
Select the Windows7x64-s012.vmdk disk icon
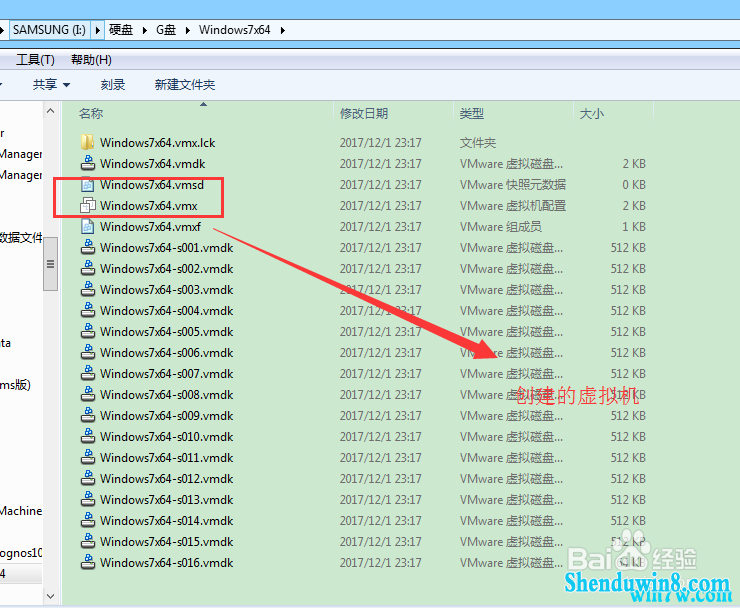click(x=87, y=479)
